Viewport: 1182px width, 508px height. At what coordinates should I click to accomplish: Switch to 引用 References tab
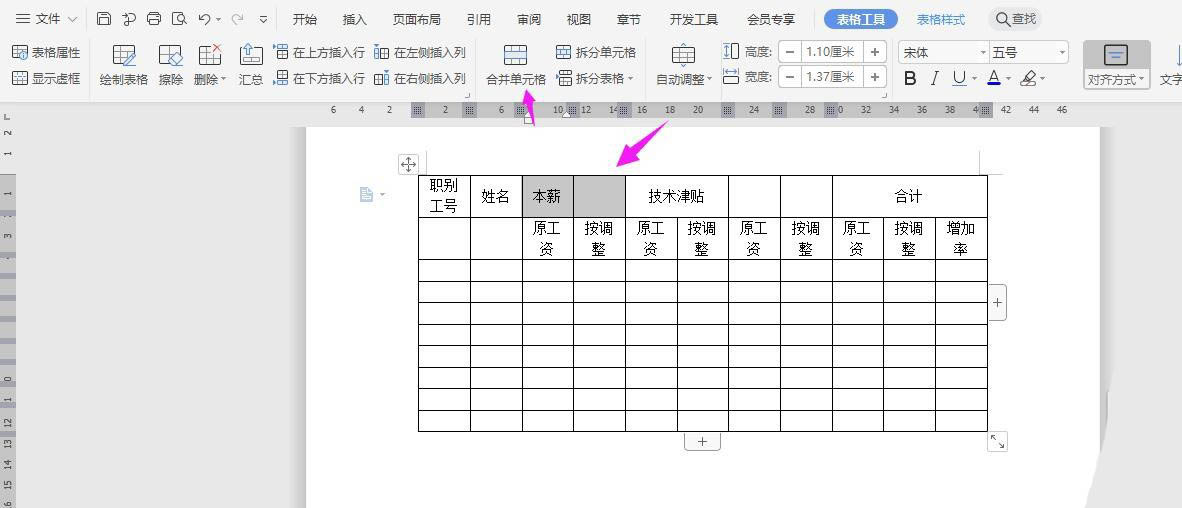478,20
